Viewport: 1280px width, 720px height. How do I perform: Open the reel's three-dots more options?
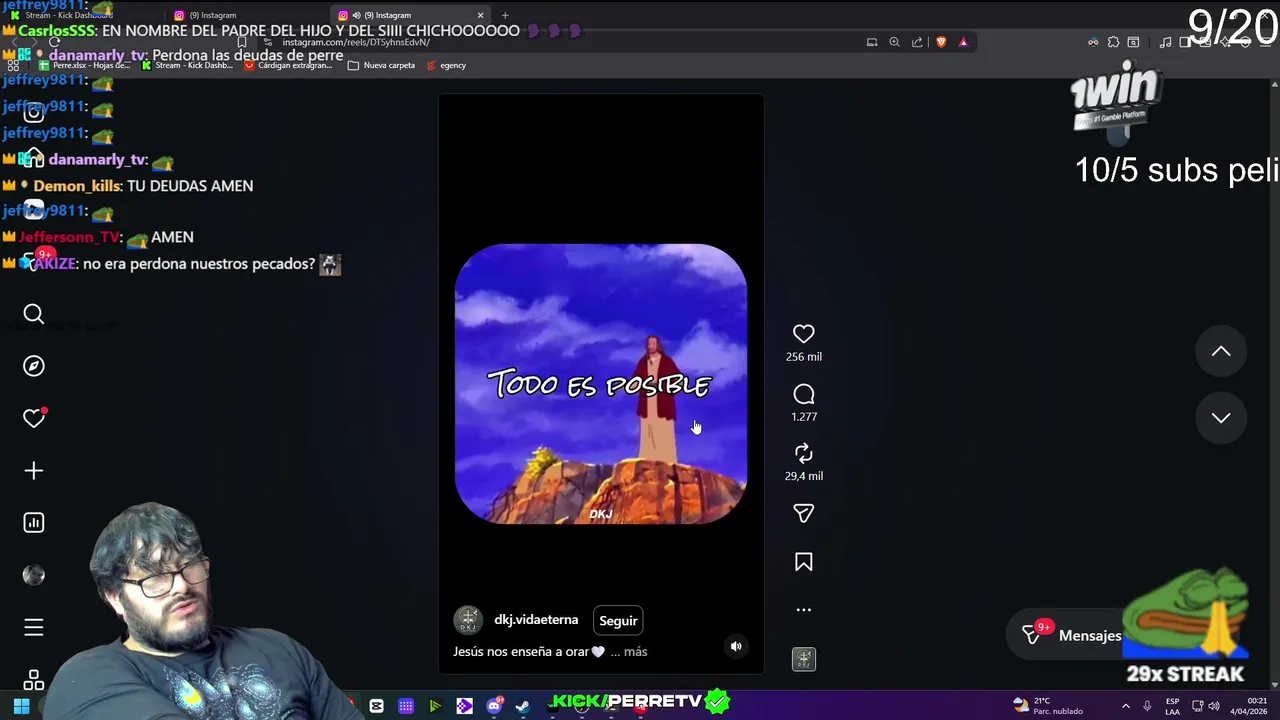[803, 609]
